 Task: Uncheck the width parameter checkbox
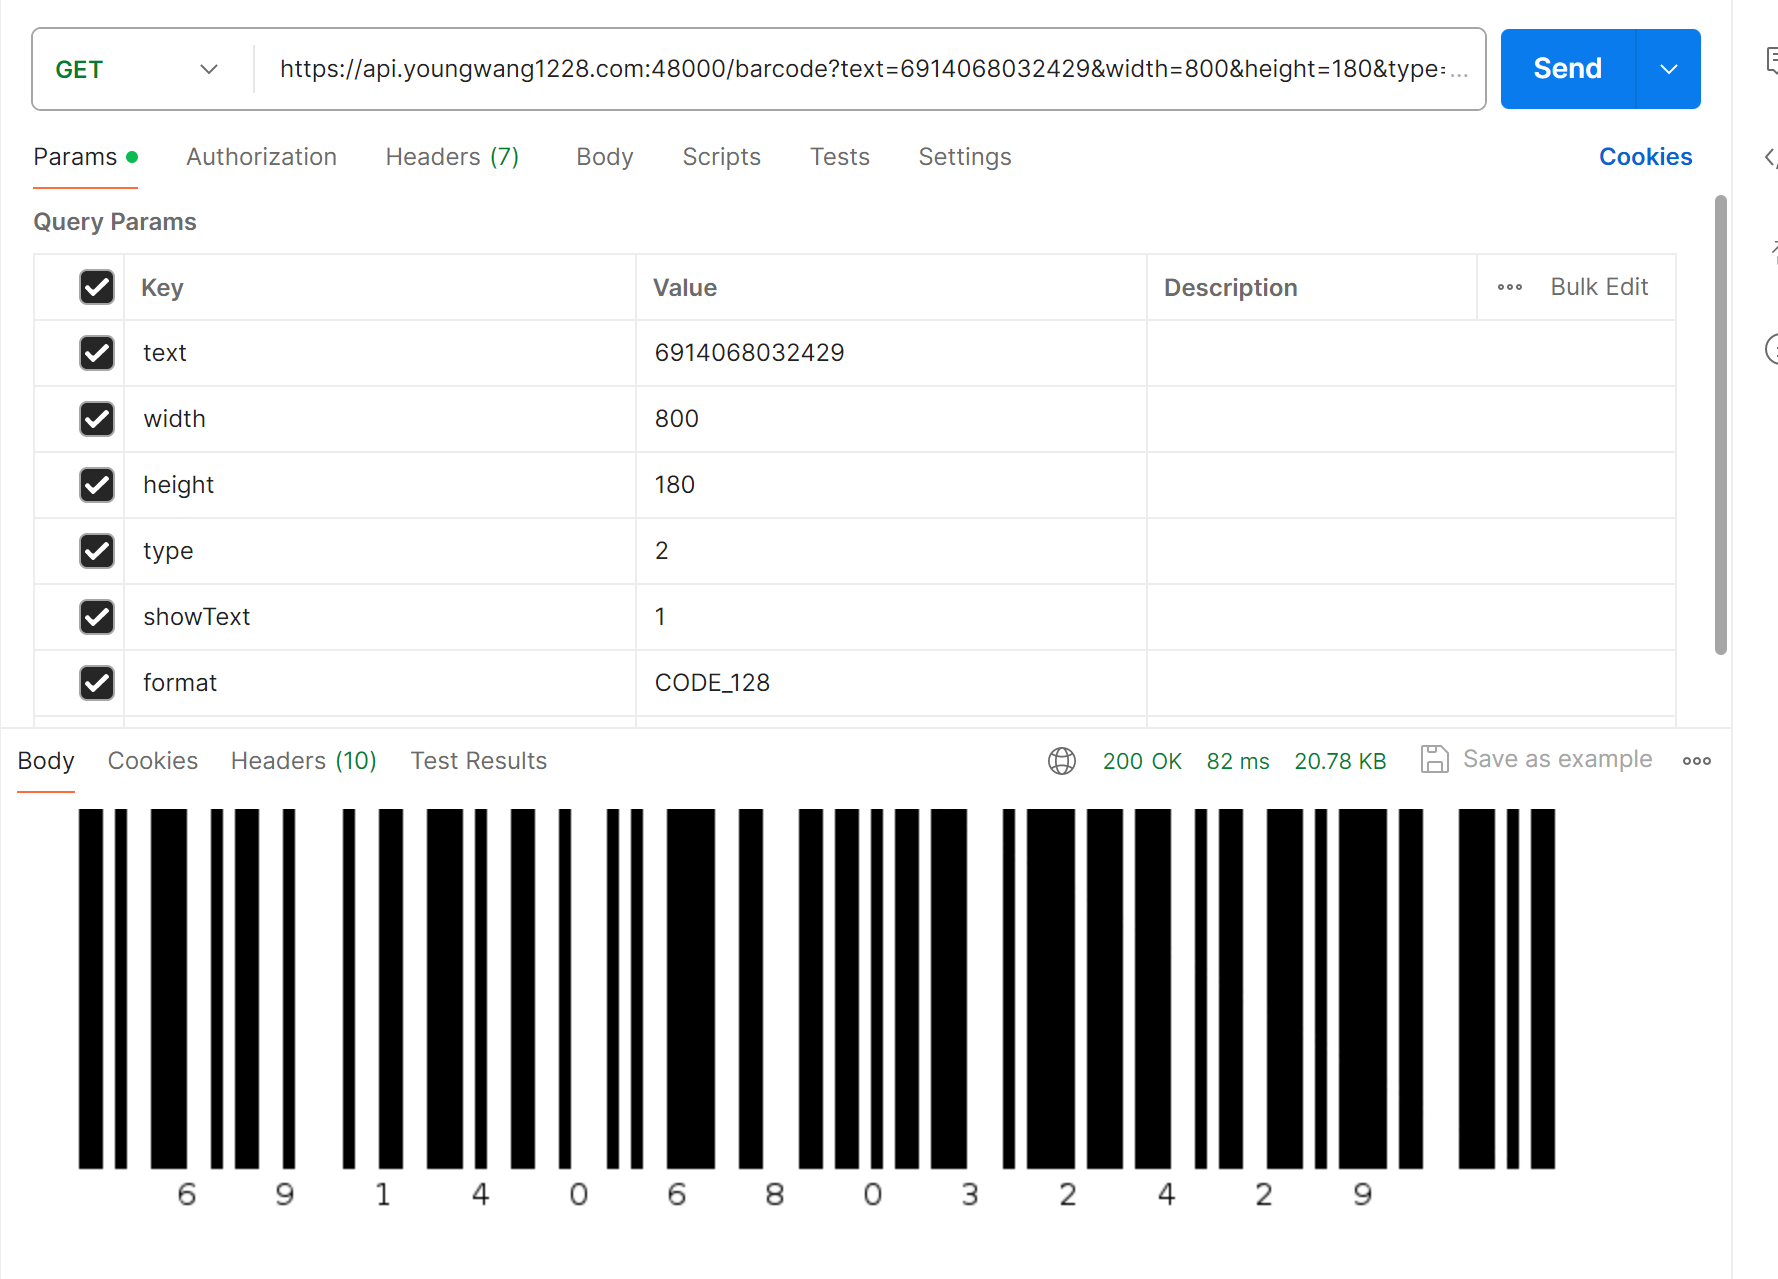coord(97,419)
